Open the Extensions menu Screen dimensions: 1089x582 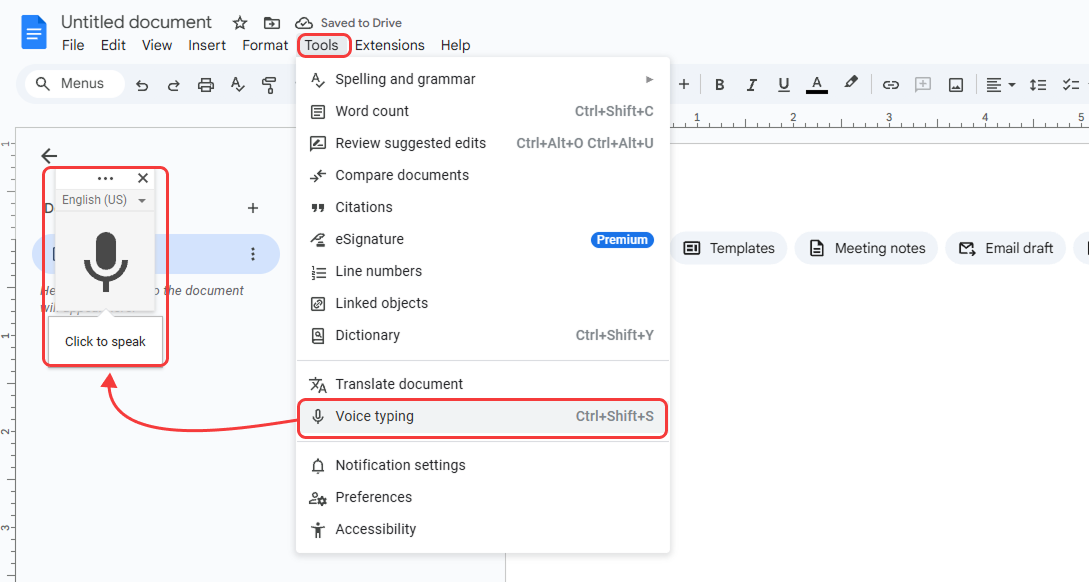coord(390,45)
